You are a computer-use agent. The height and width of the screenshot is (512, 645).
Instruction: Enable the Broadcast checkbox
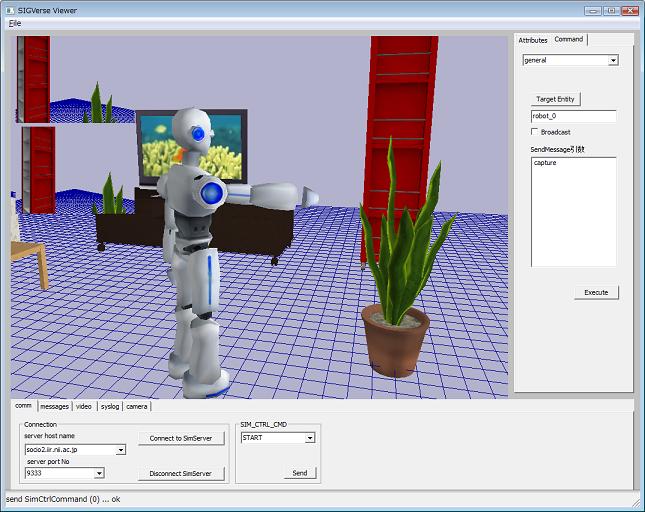(x=535, y=132)
